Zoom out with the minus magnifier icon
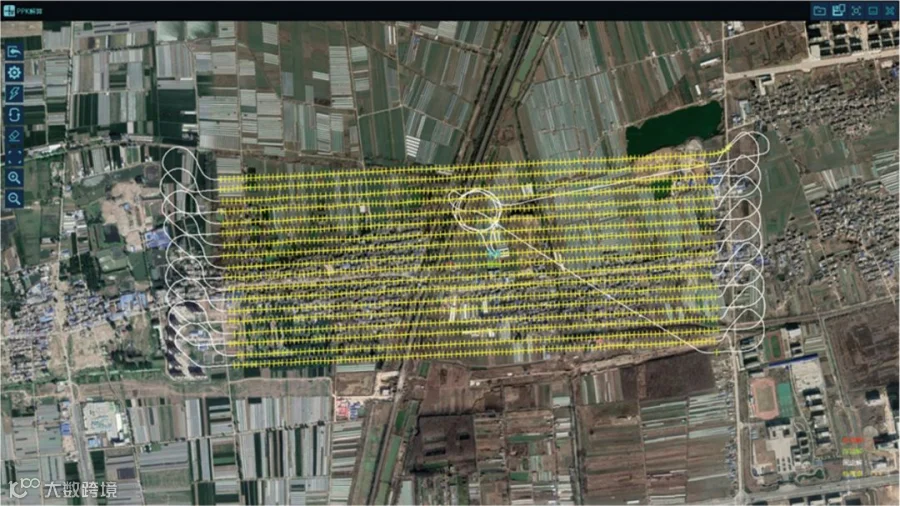 click(x=14, y=198)
